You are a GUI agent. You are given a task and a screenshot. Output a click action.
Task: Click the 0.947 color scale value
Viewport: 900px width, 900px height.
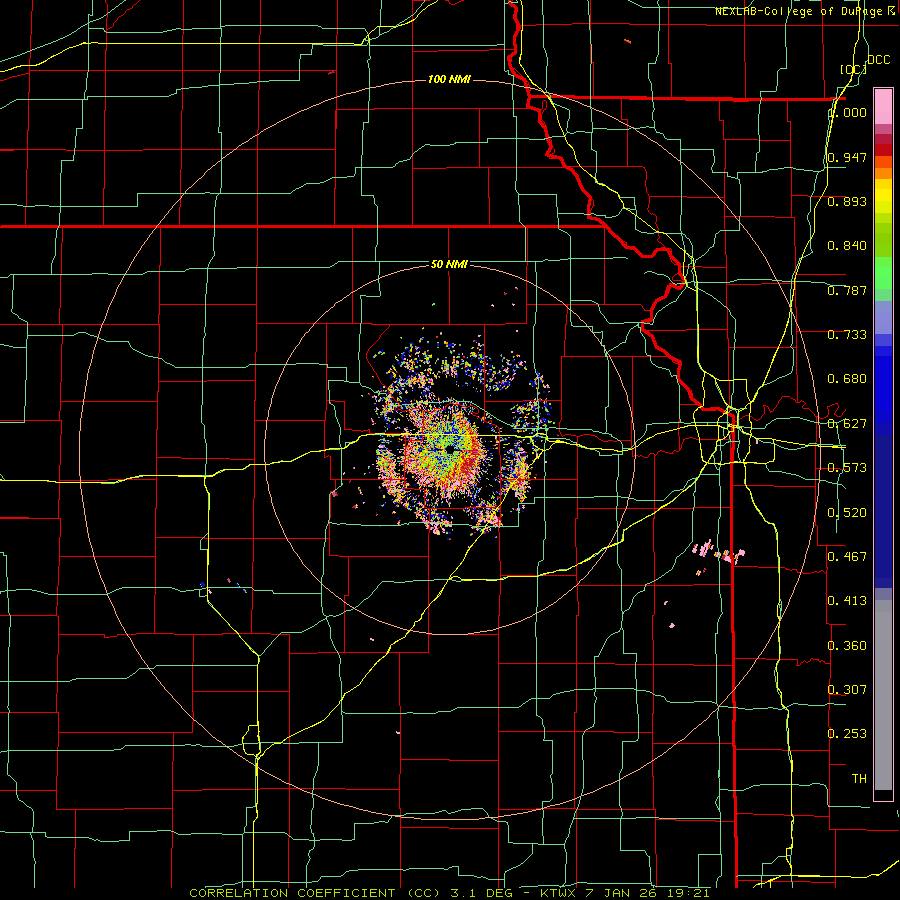847,157
